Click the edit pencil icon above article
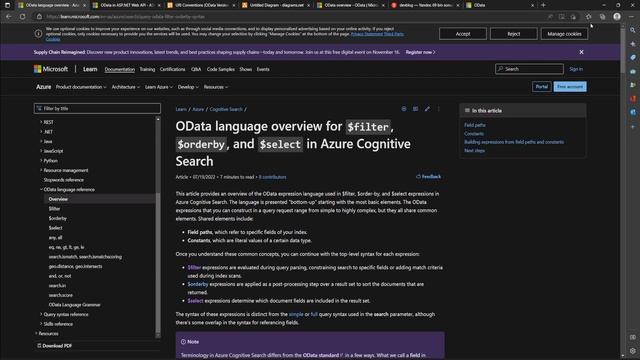This screenshot has height=360, width=640. tap(427, 109)
